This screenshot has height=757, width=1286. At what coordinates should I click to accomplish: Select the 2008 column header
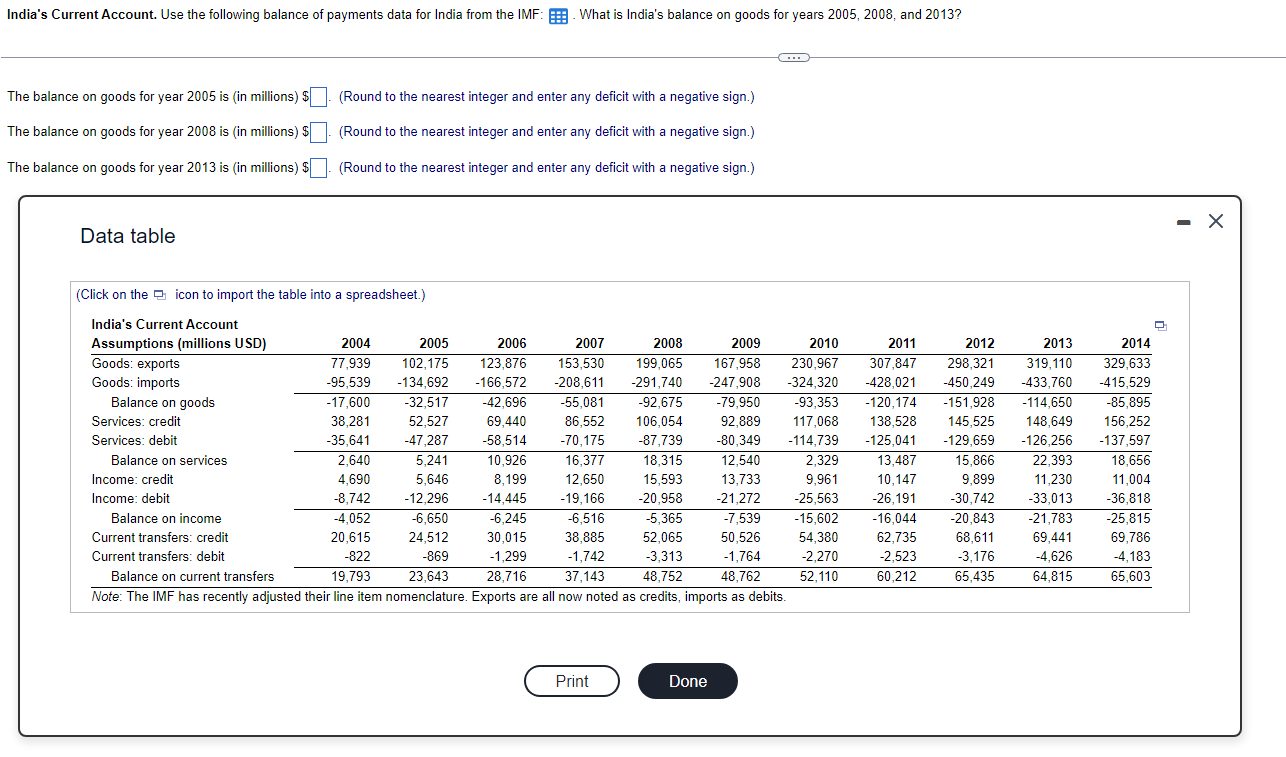point(668,344)
